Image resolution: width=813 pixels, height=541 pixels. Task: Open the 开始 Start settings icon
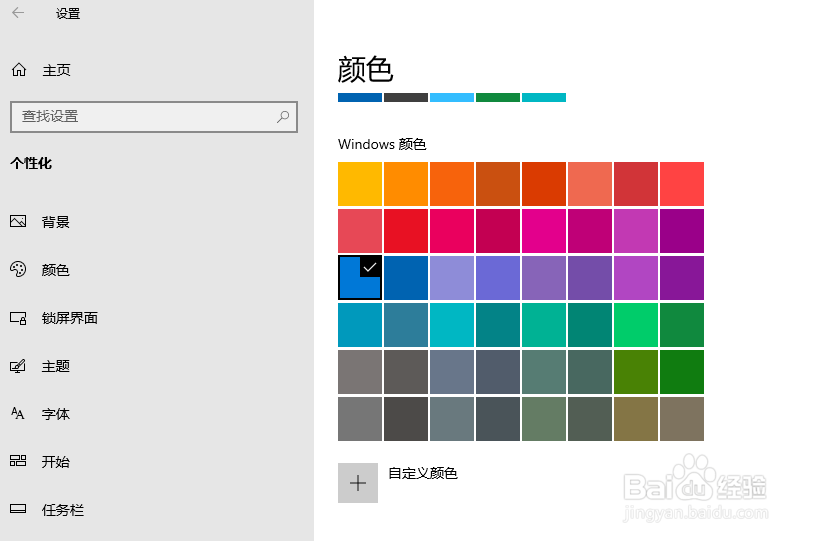click(18, 462)
